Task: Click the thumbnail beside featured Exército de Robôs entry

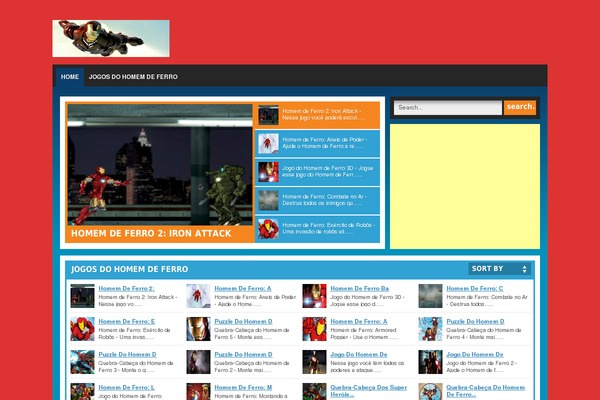Action: coord(268,229)
